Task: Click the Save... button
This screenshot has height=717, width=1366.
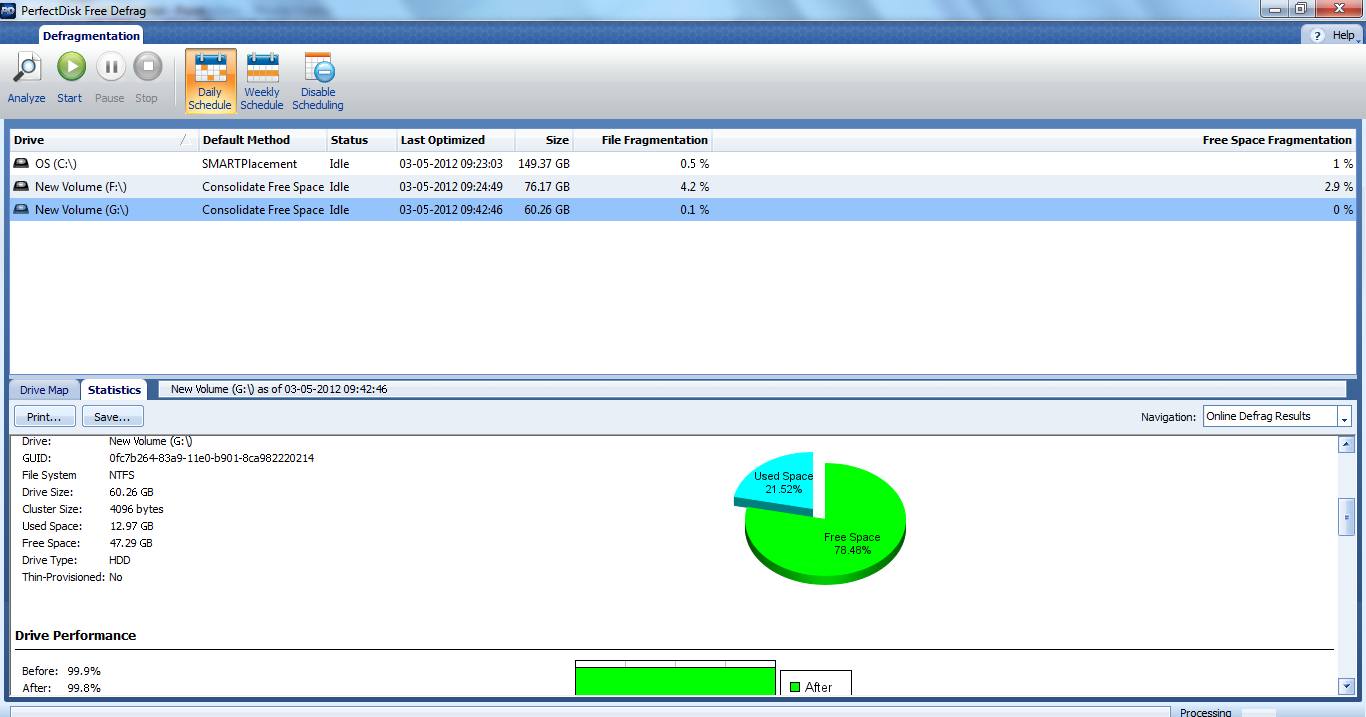Action: point(113,416)
